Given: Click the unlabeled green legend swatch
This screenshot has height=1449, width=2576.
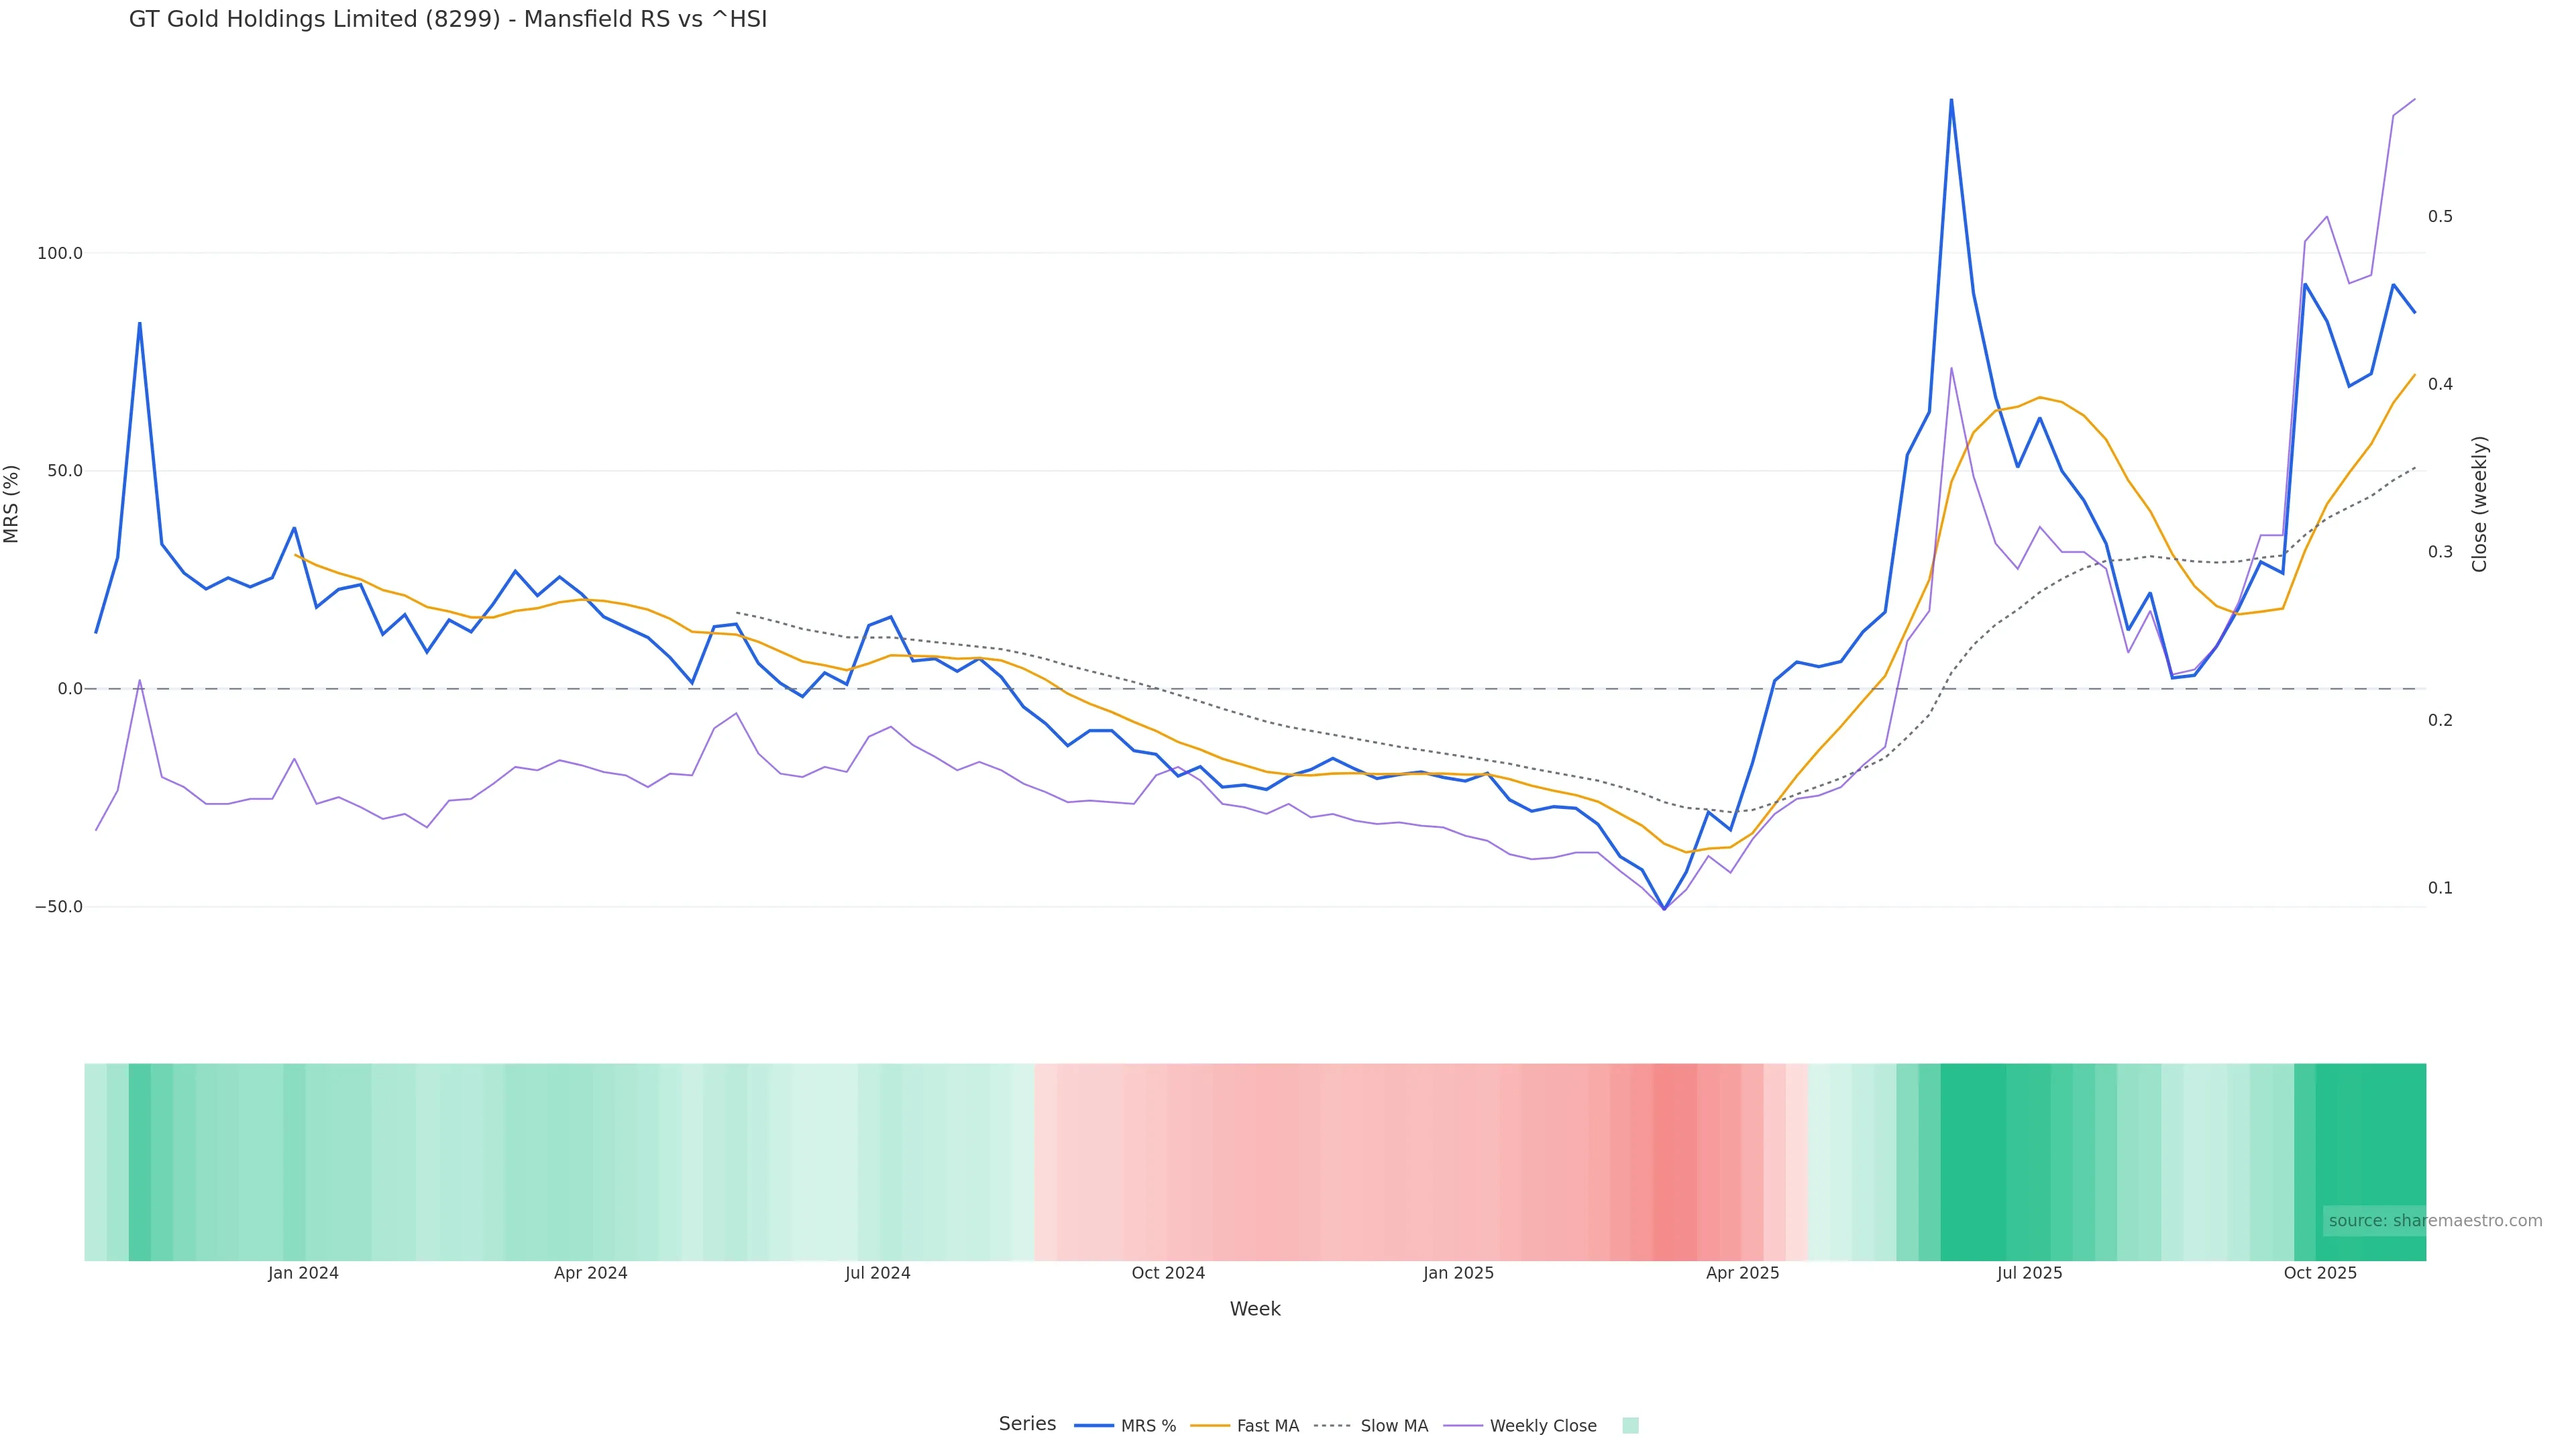Looking at the screenshot, I should (x=1630, y=1426).
